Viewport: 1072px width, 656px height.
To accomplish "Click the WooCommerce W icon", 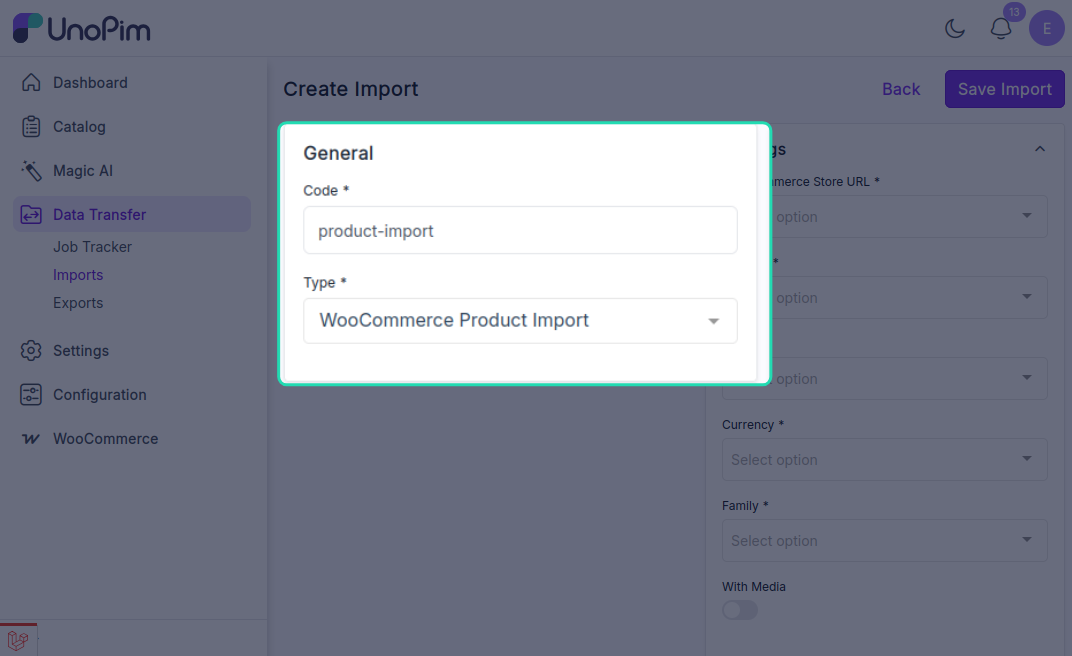I will point(31,439).
